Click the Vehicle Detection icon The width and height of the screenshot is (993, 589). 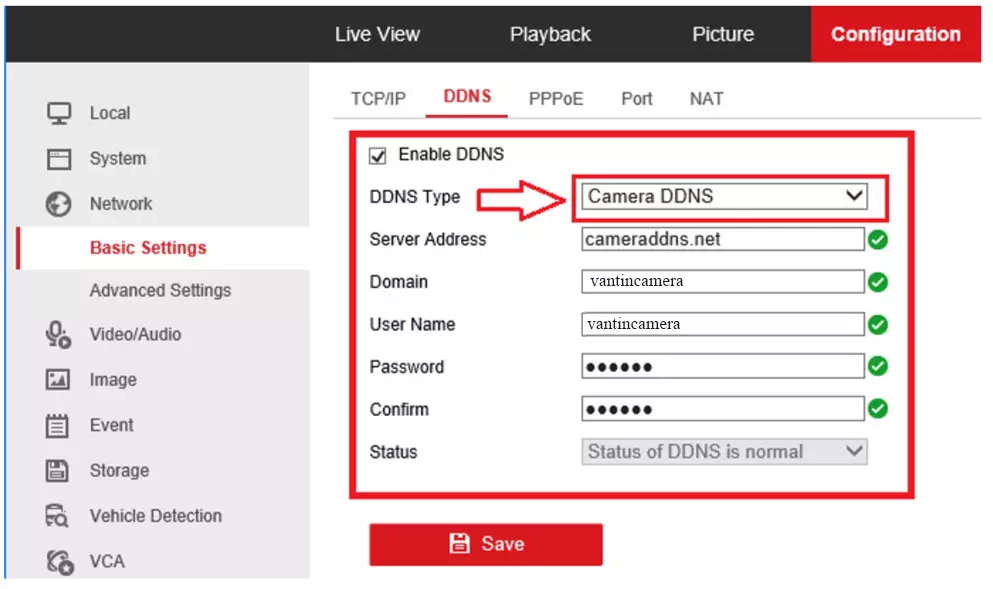[57, 516]
